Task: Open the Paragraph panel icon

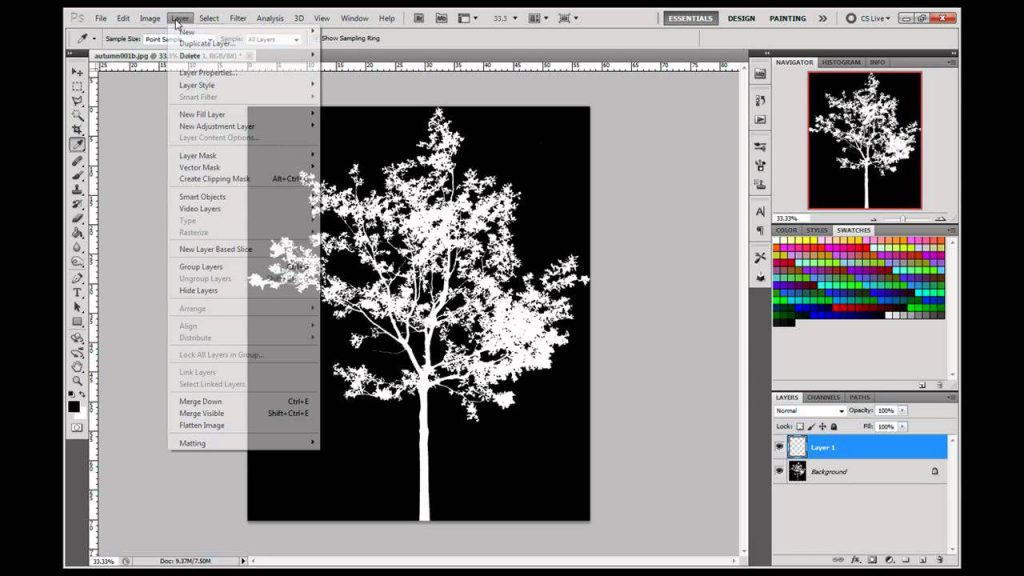Action: pos(760,230)
